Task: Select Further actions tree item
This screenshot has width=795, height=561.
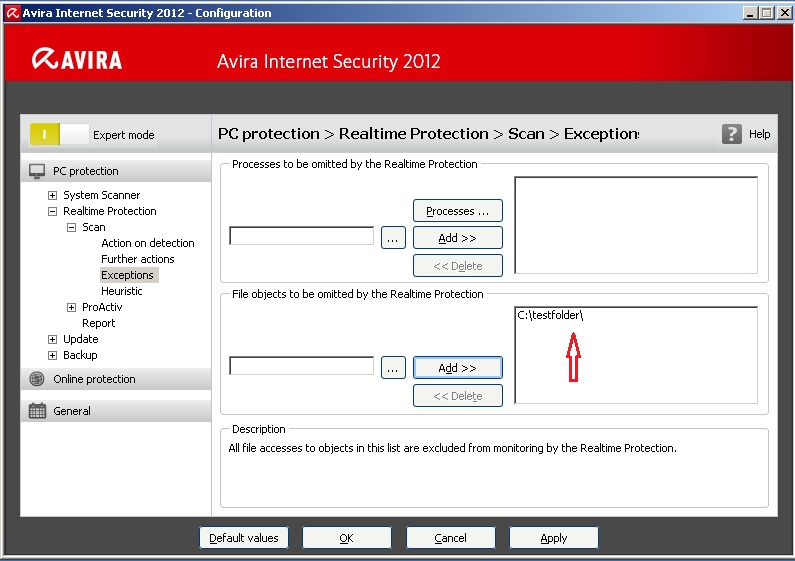Action: [137, 259]
